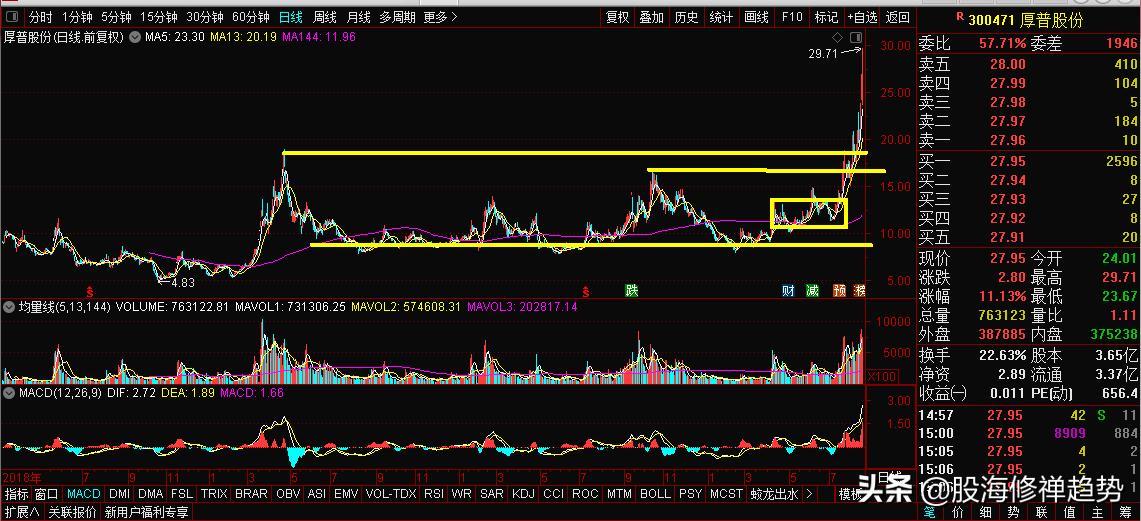Click the 叠加 overlay button
This screenshot has height=521, width=1141.
point(652,17)
